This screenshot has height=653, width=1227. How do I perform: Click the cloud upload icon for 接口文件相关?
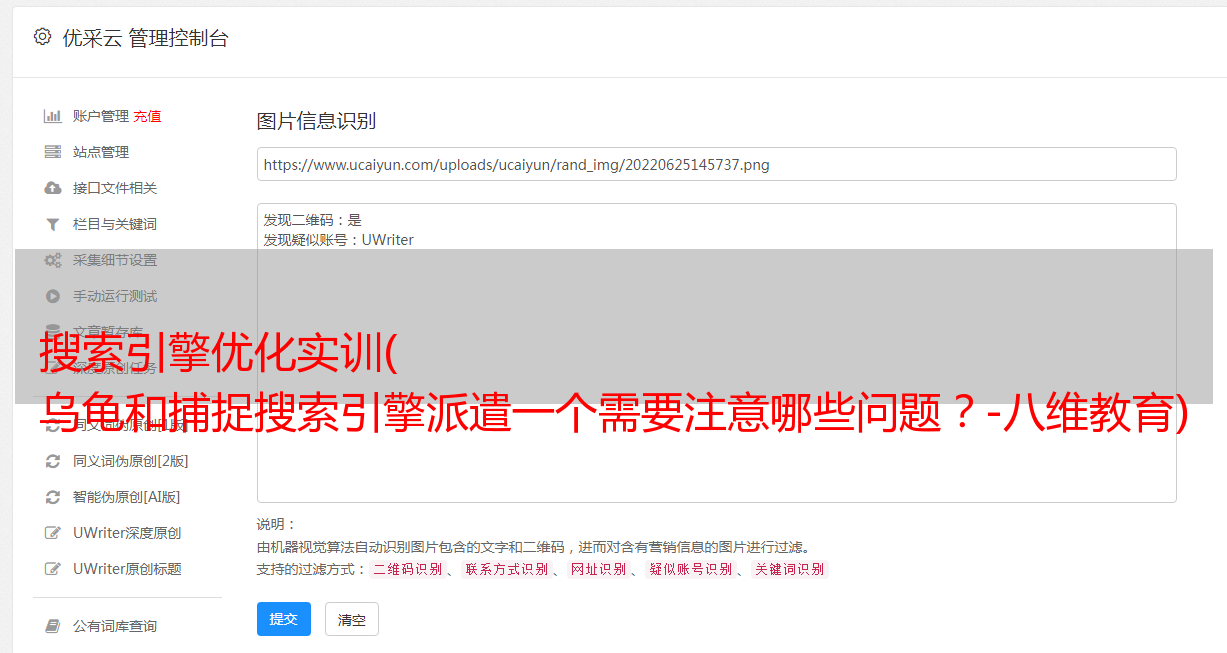click(53, 188)
